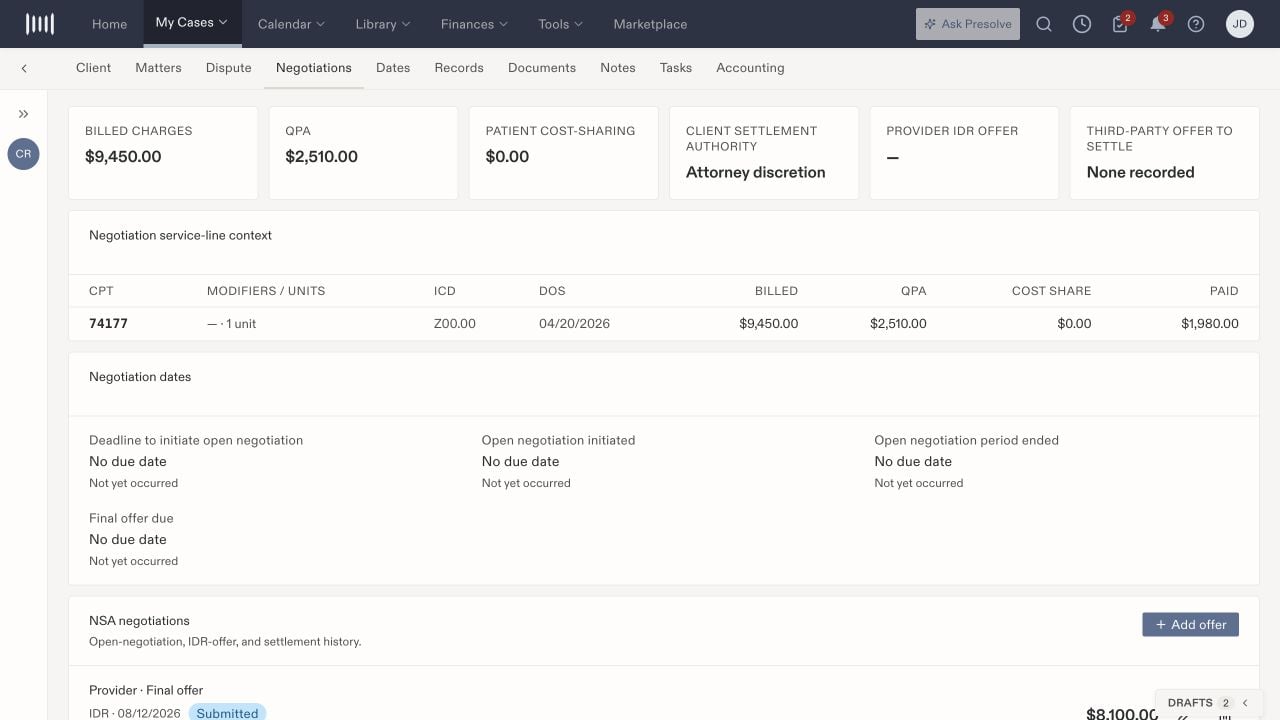Screen dimensions: 1280x720
Task: Click the Provider · Final offer entry title
Action: tap(146, 690)
